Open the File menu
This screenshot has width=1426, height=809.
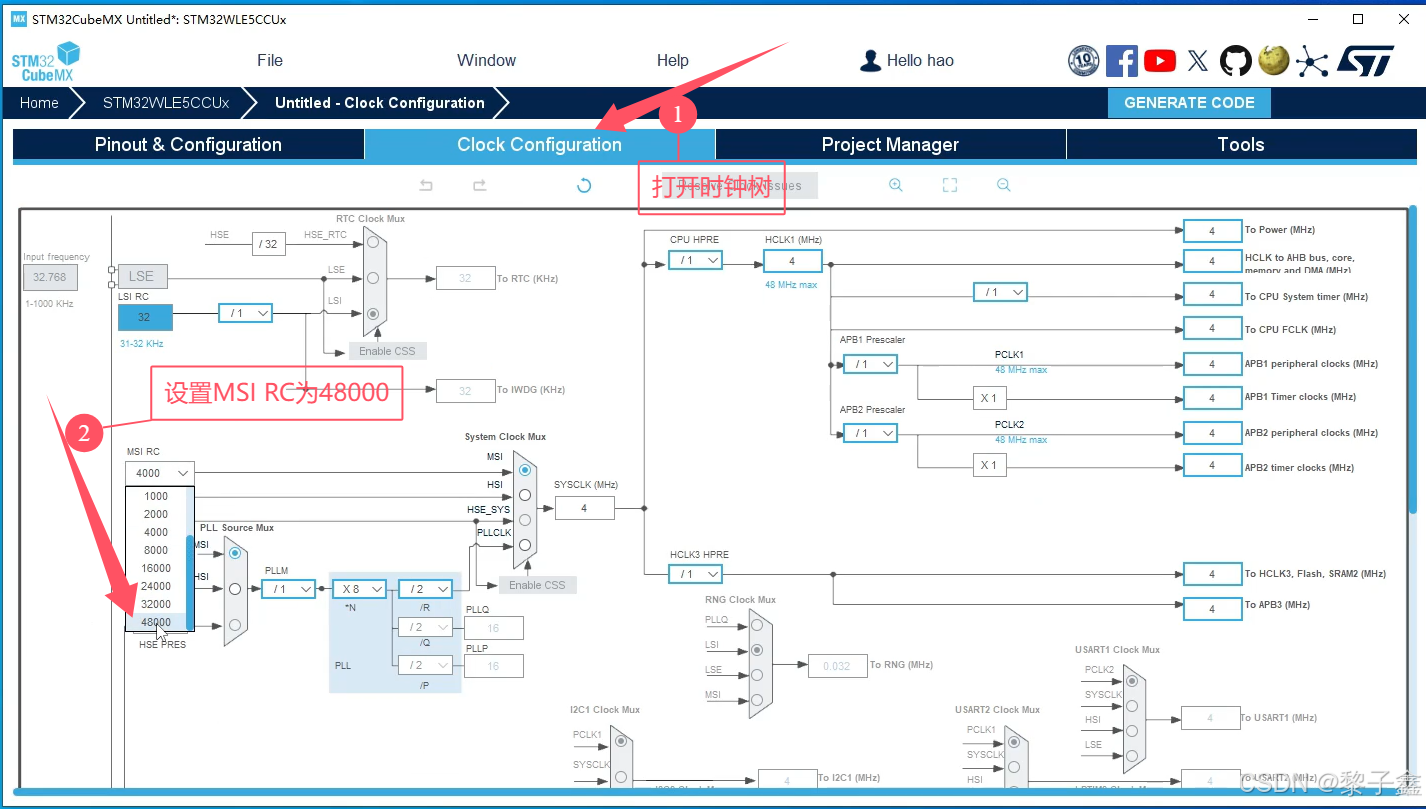[270, 61]
